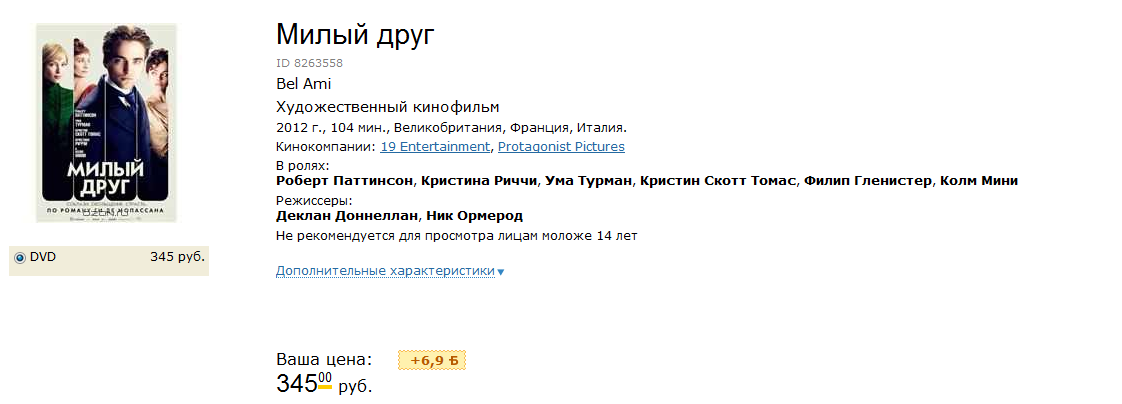The image size is (1122, 404).
Task: Click the 345 руб. price in DVD row
Action: (177, 257)
